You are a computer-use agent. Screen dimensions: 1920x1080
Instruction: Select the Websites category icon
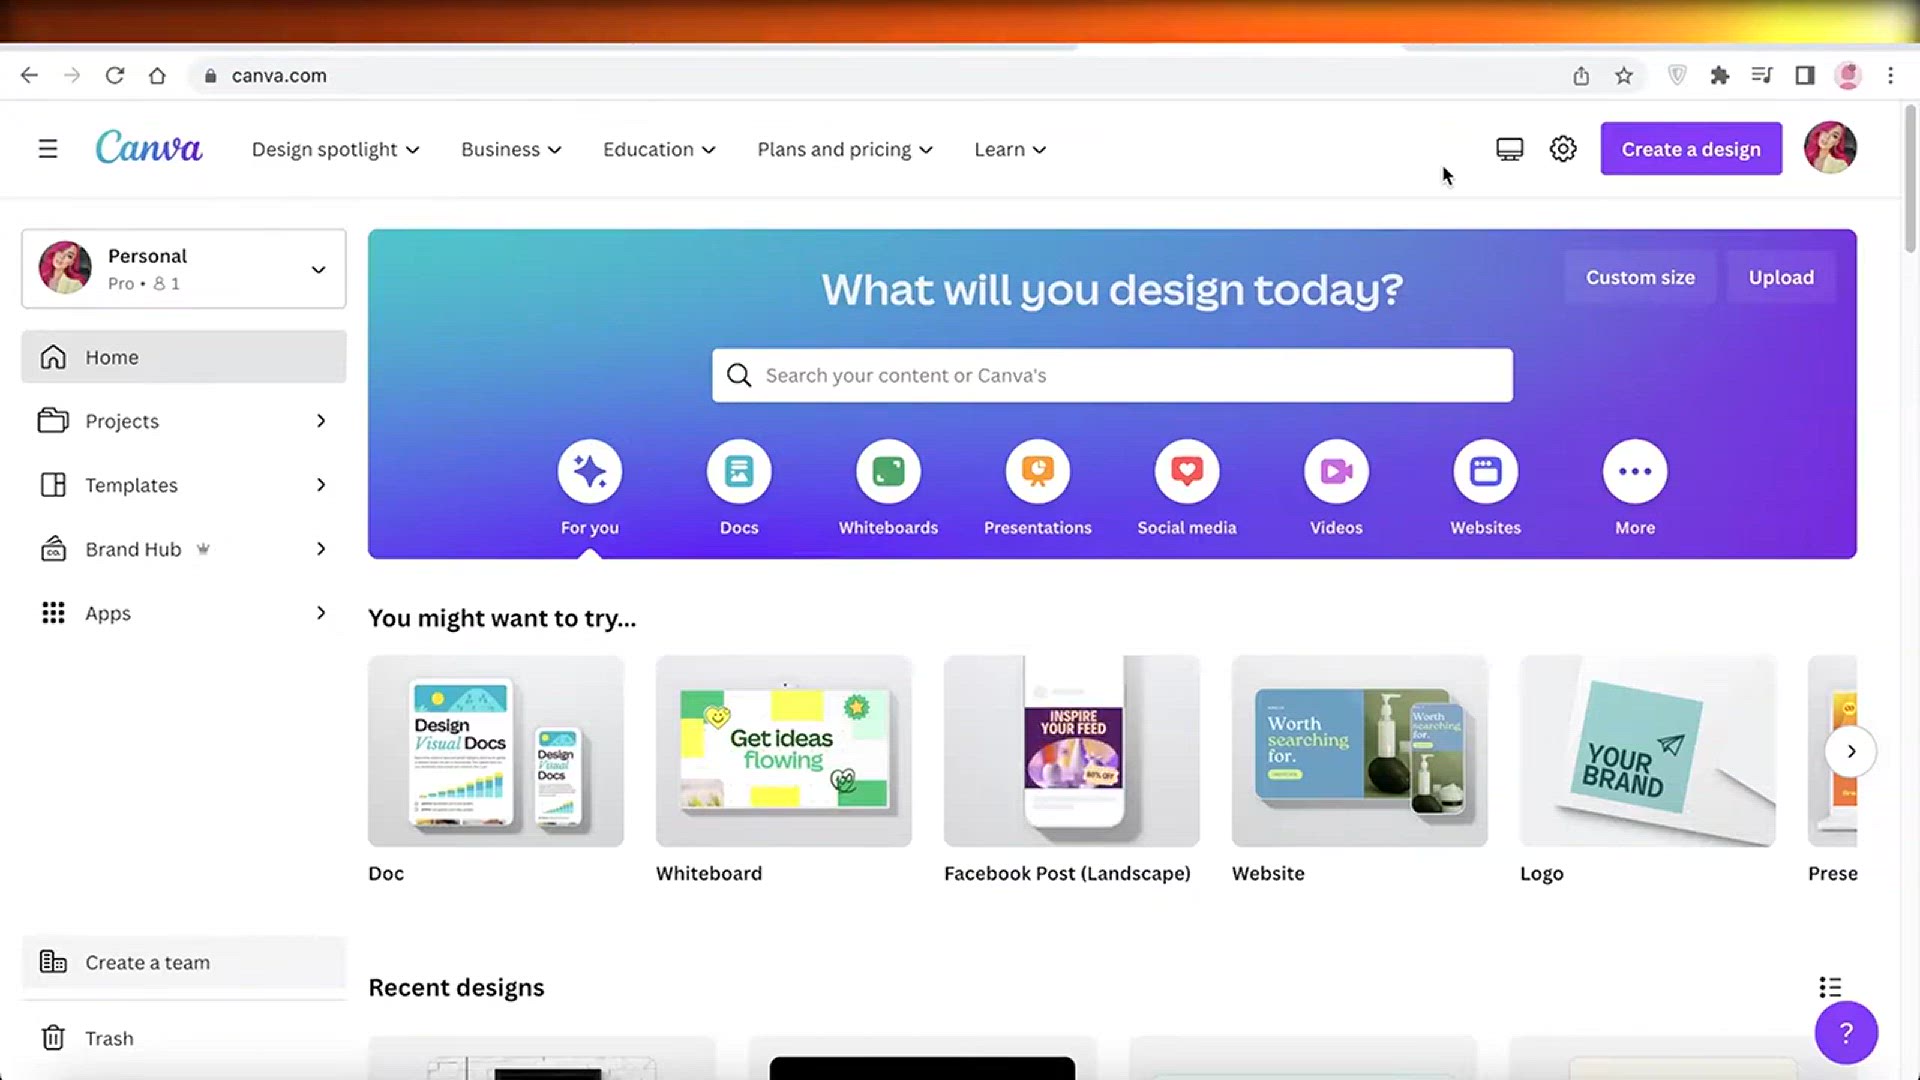(1486, 471)
